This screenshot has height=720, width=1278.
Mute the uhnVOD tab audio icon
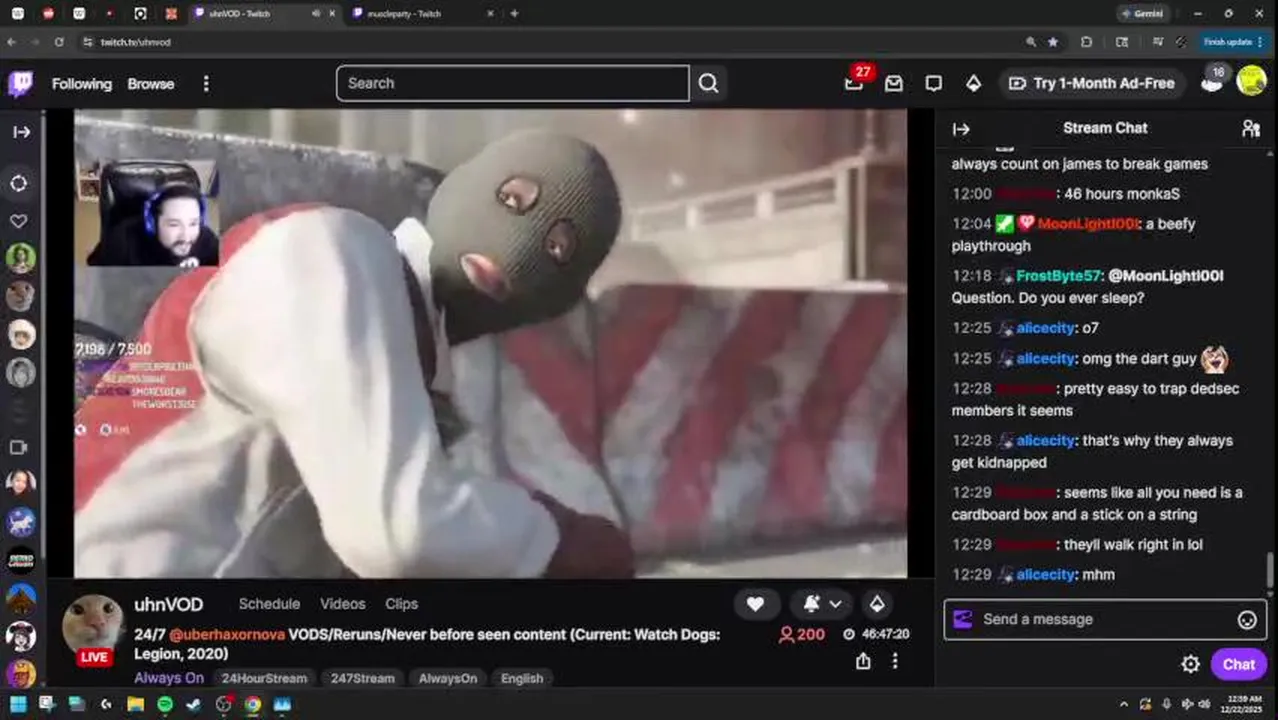(x=316, y=14)
